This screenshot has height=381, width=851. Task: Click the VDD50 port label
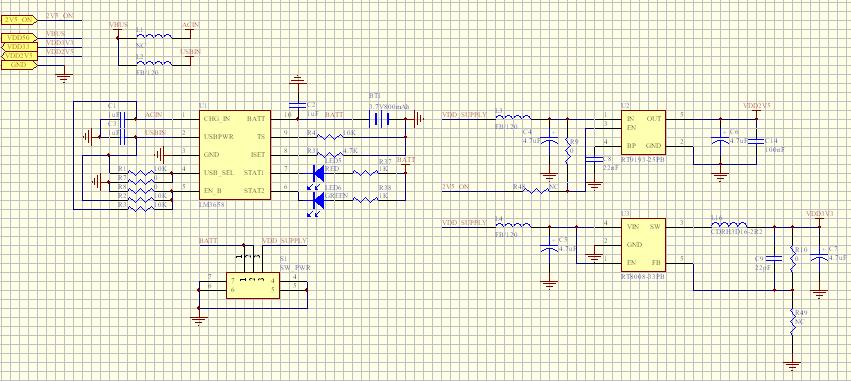[19, 38]
